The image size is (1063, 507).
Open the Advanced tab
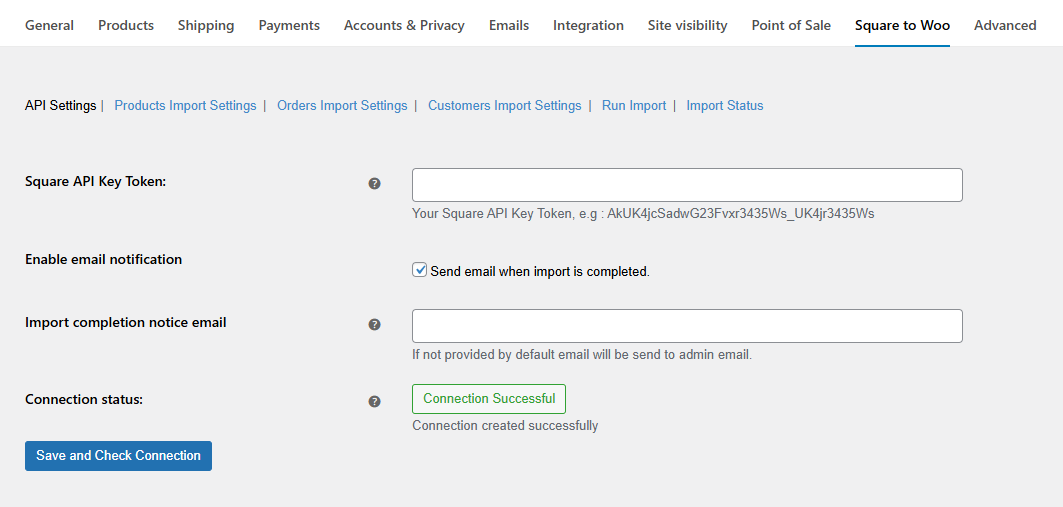(1005, 25)
